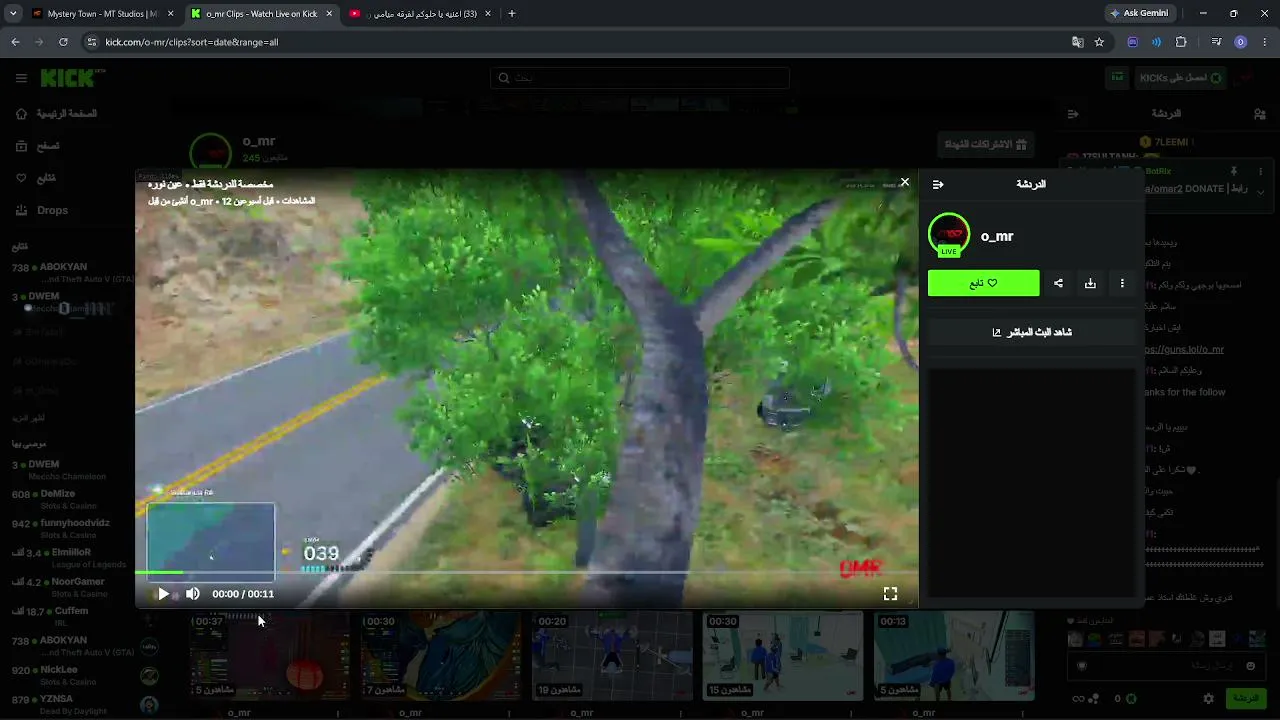Enter fullscreen mode for the clip
The width and height of the screenshot is (1280, 720).
[890, 594]
